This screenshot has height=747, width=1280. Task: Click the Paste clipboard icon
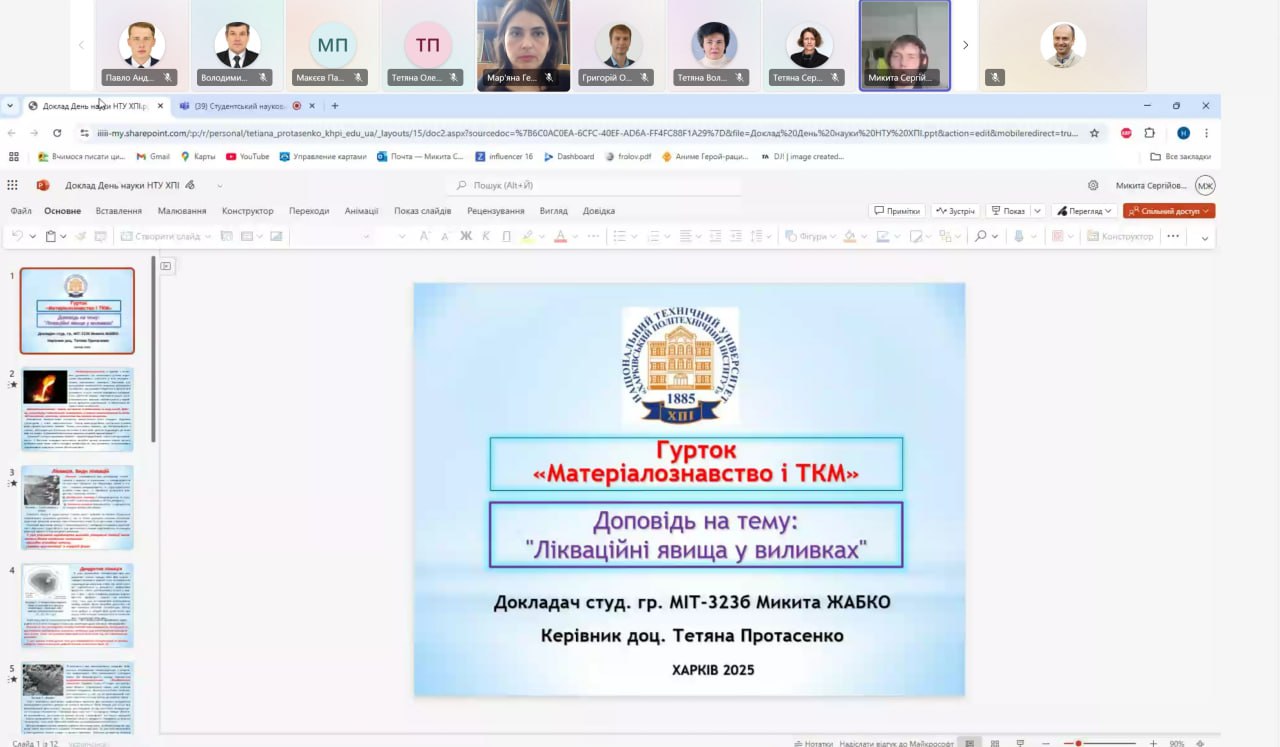pyautogui.click(x=51, y=236)
